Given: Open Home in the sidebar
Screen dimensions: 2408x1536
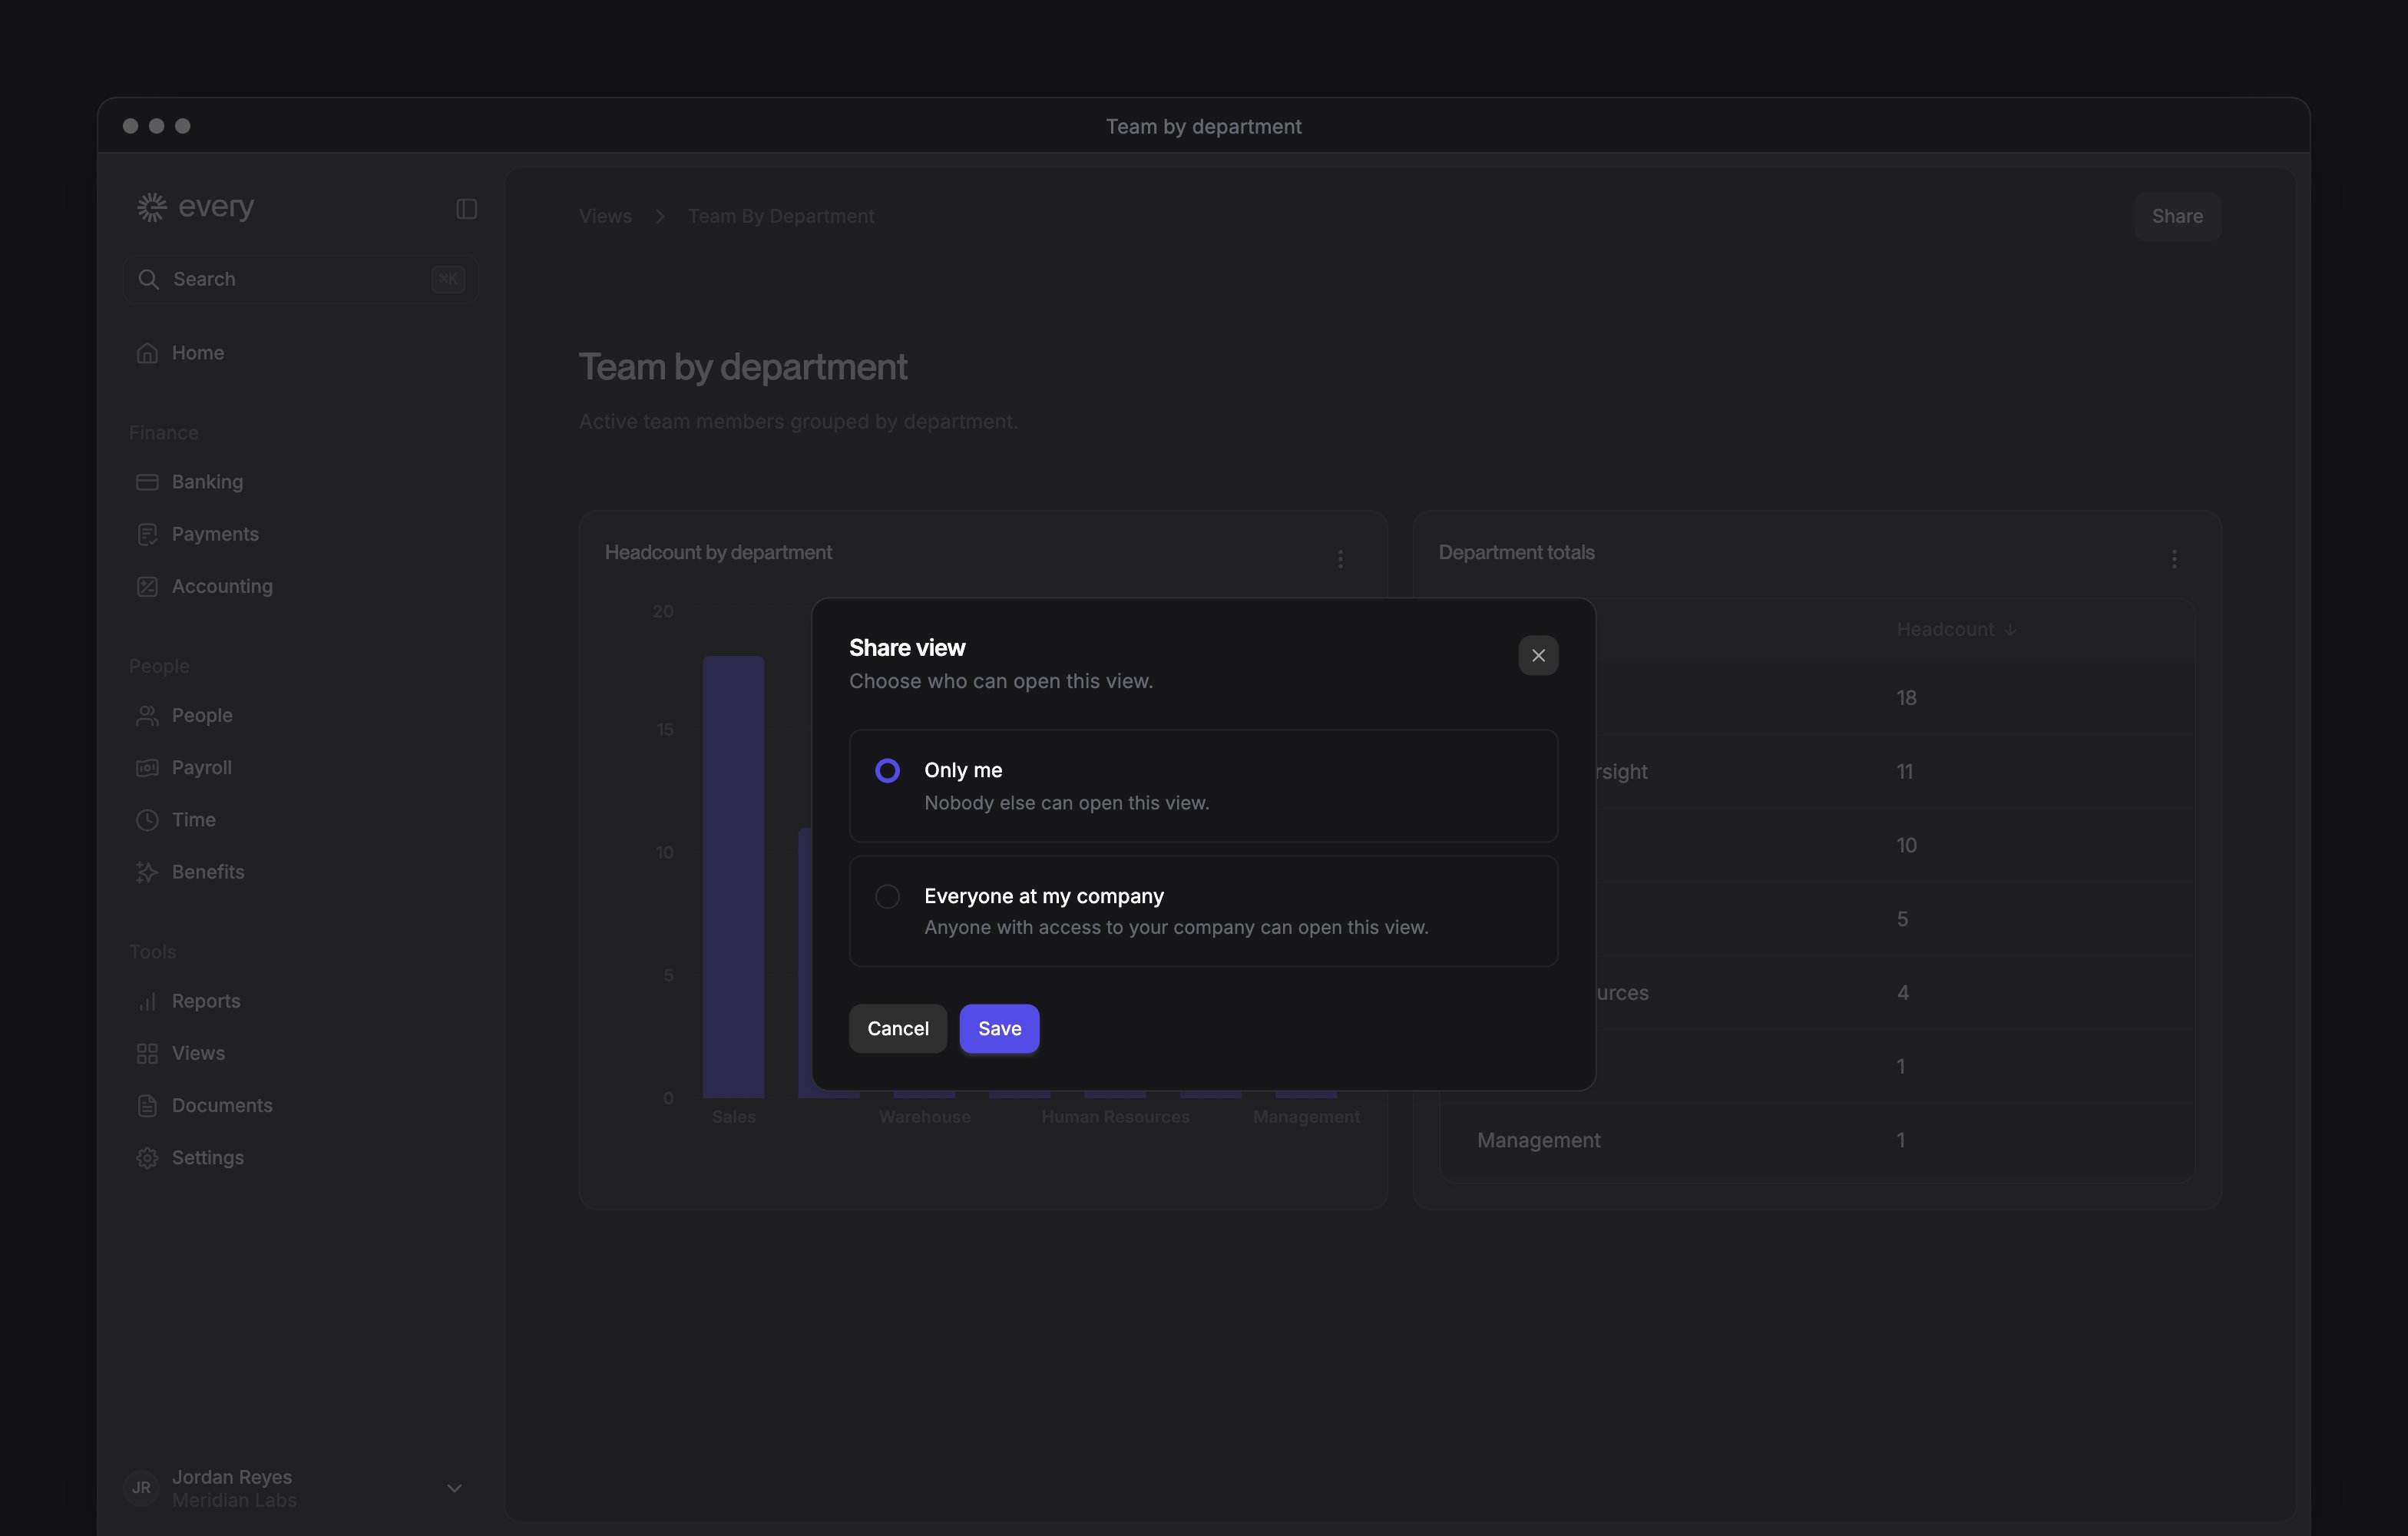Looking at the screenshot, I should (300, 353).
